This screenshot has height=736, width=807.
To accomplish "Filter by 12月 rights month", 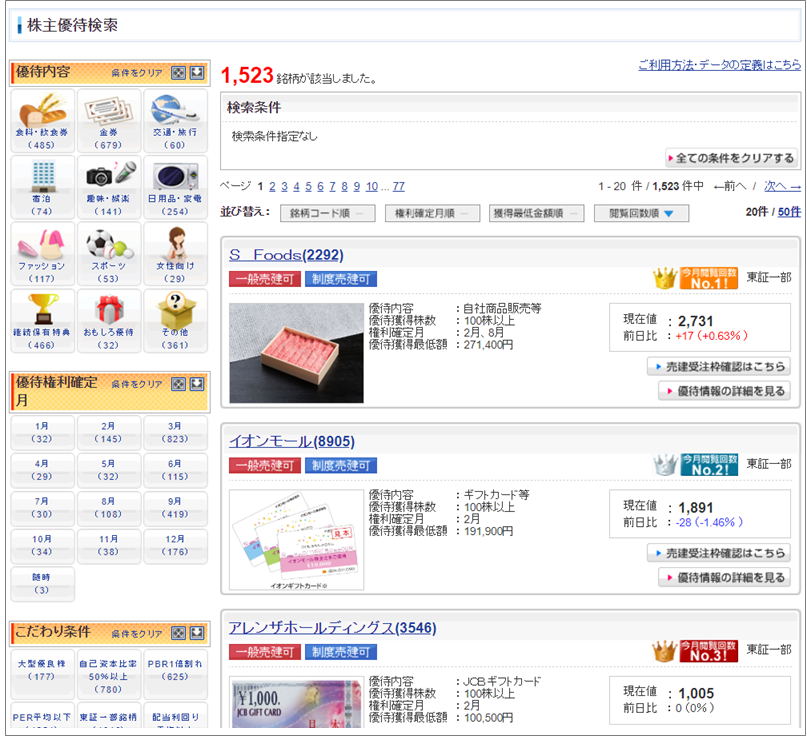I will coord(175,546).
